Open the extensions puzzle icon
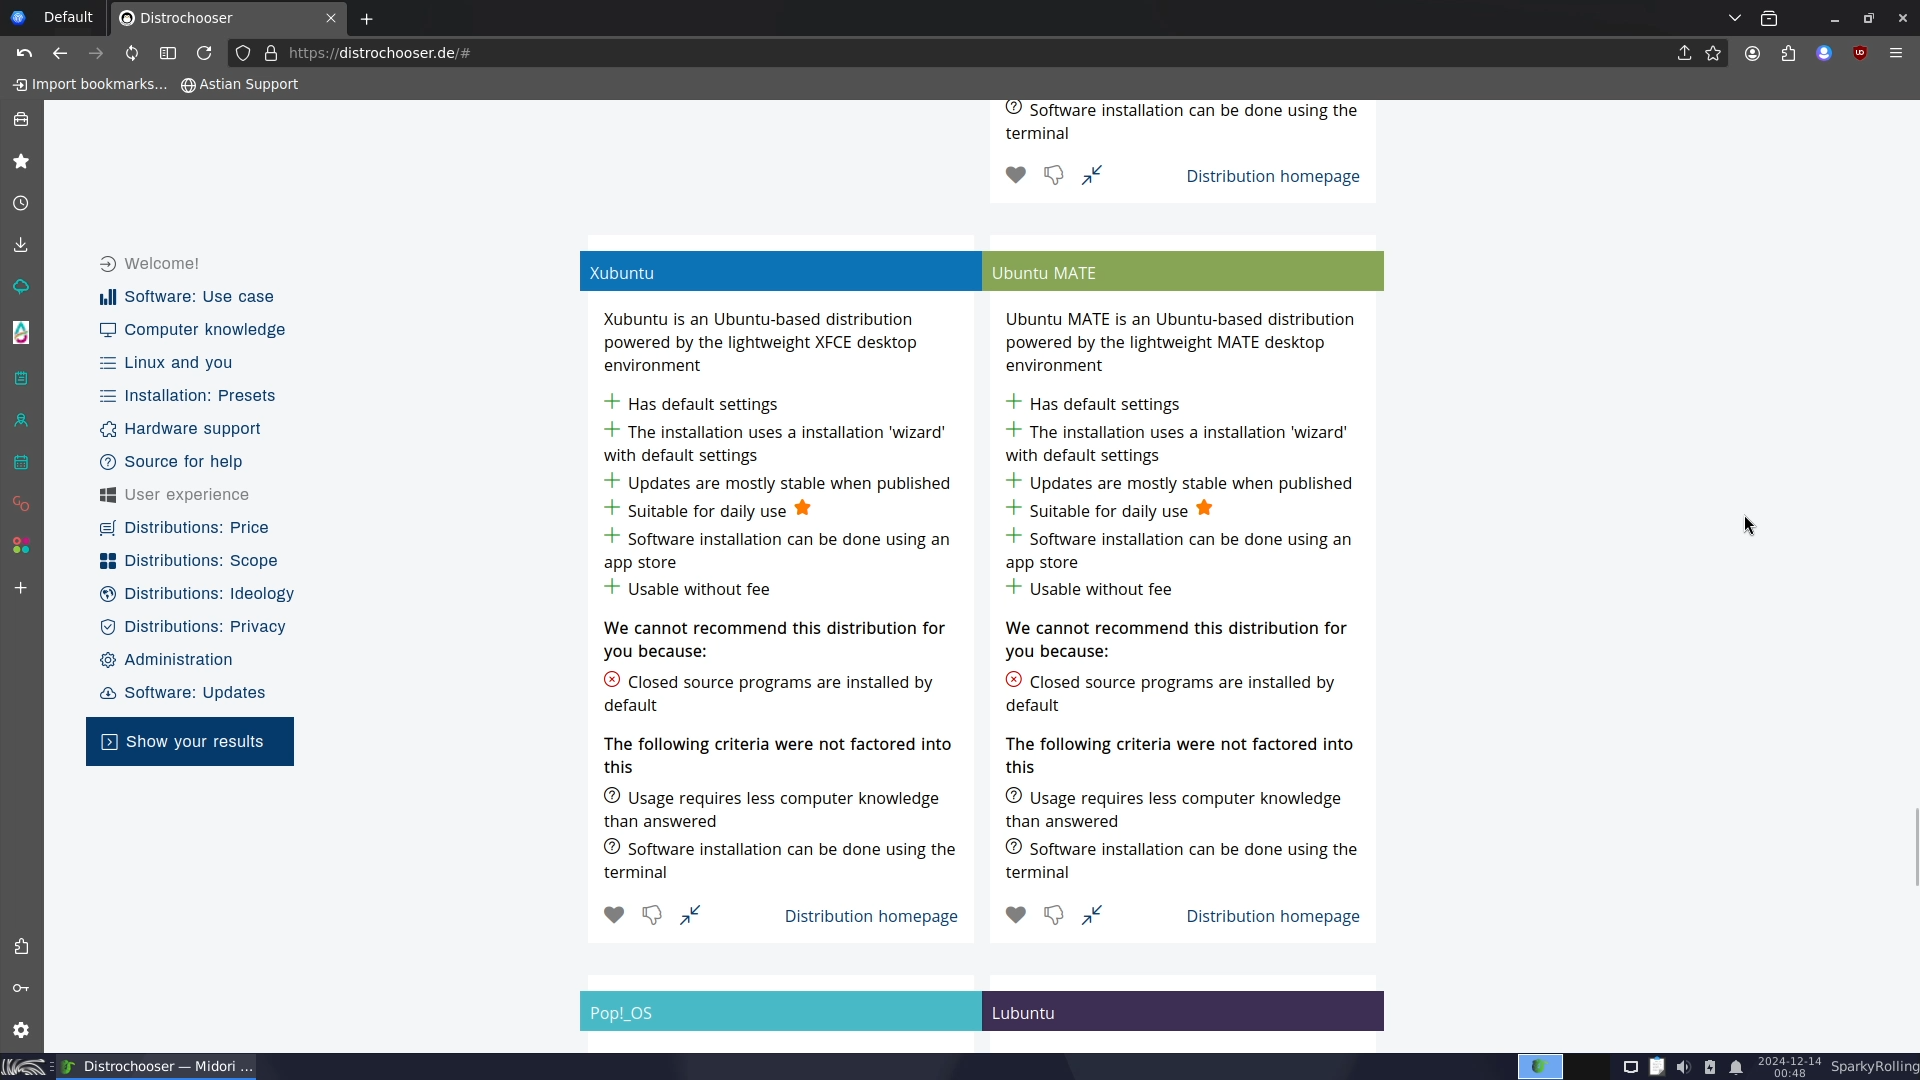 [1788, 53]
